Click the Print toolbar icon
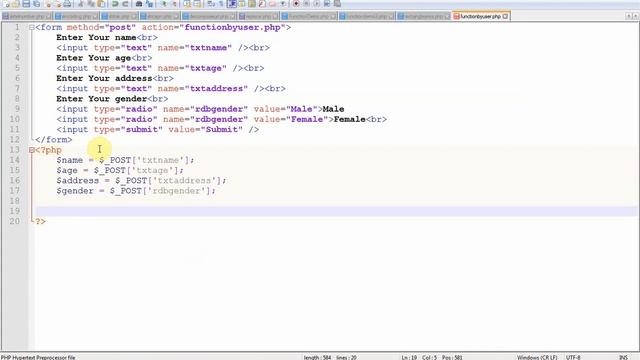The height and width of the screenshot is (360, 640). 67,4
